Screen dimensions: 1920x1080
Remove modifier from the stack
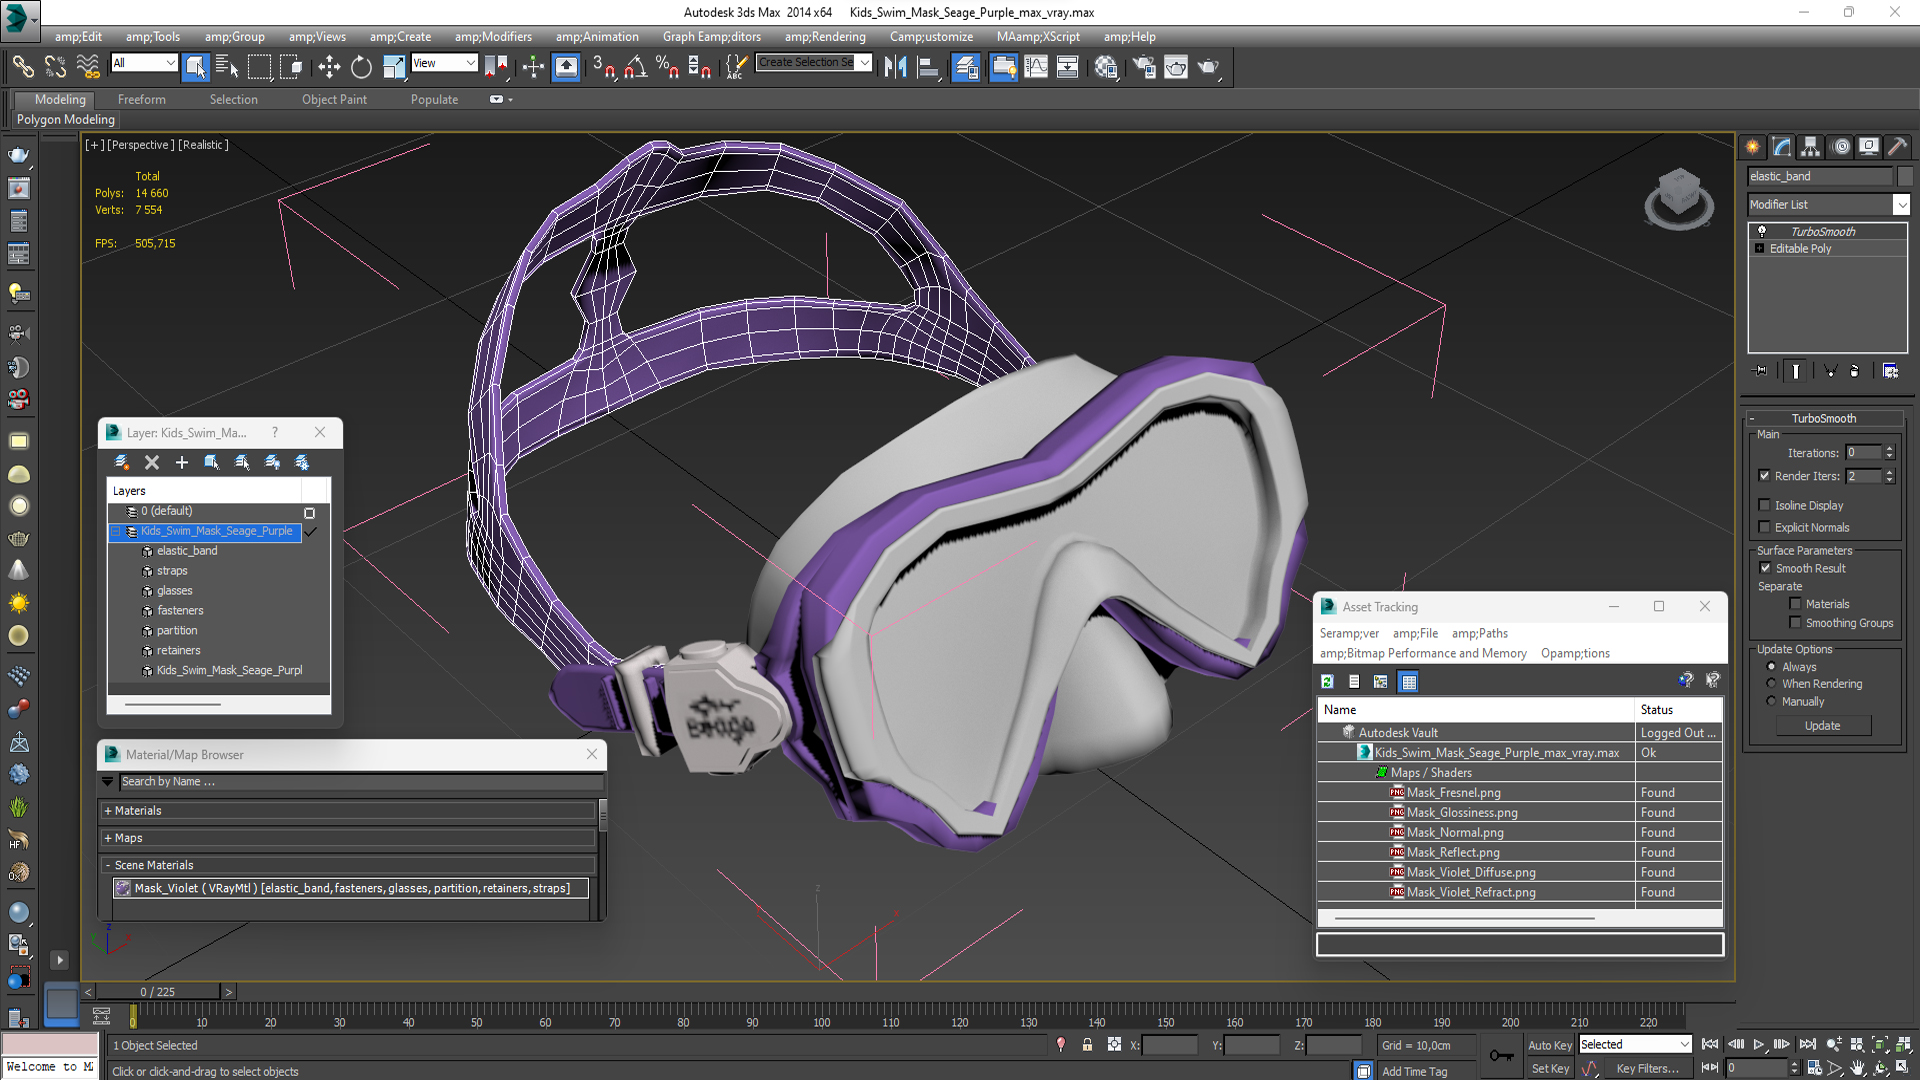point(1855,371)
